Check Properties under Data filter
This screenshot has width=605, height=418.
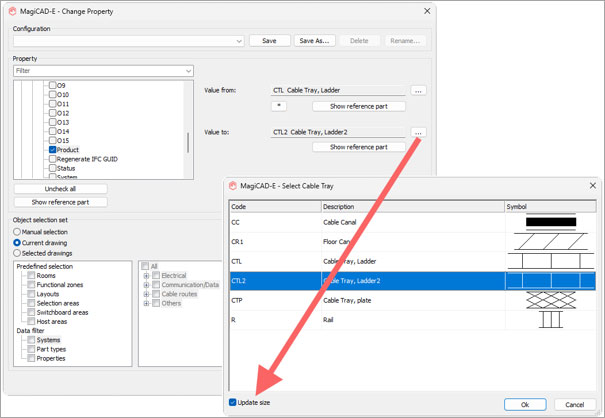coord(31,358)
